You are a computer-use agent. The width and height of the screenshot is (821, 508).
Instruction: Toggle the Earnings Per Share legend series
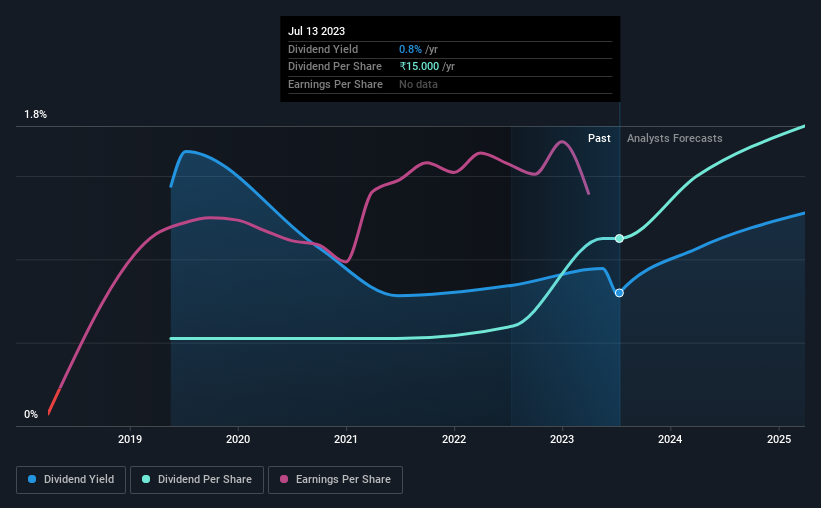[x=335, y=480]
